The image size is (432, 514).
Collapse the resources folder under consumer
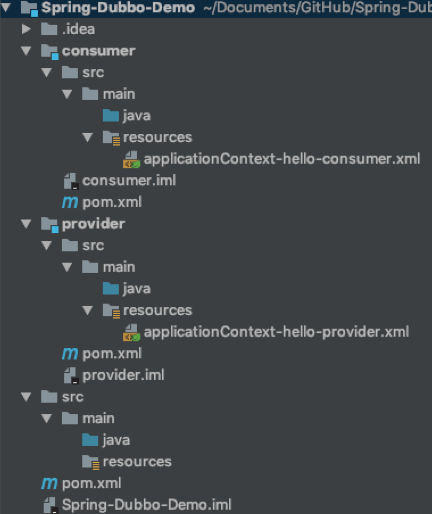click(x=88, y=137)
